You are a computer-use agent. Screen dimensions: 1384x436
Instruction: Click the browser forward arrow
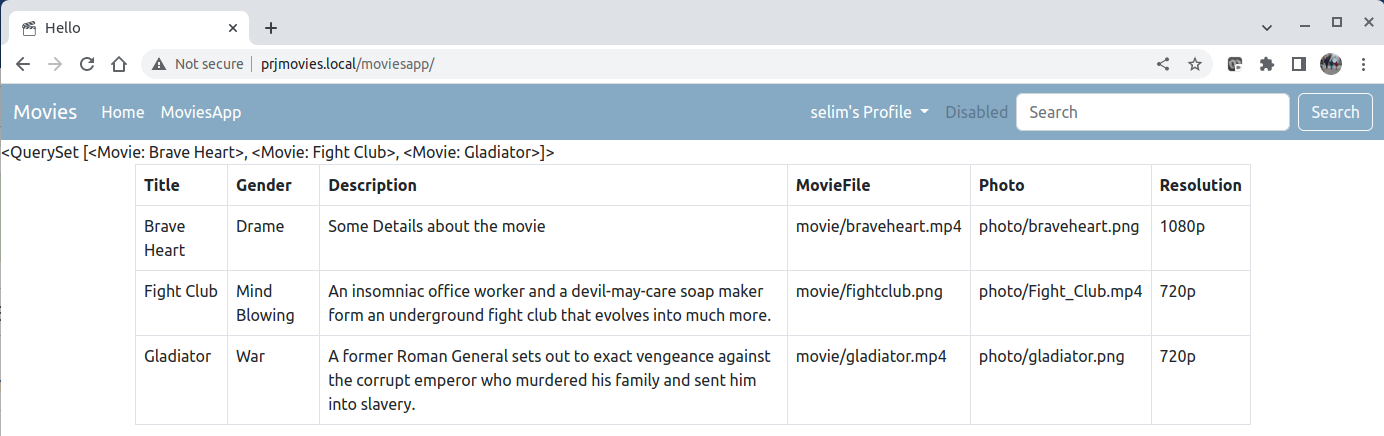pos(55,64)
